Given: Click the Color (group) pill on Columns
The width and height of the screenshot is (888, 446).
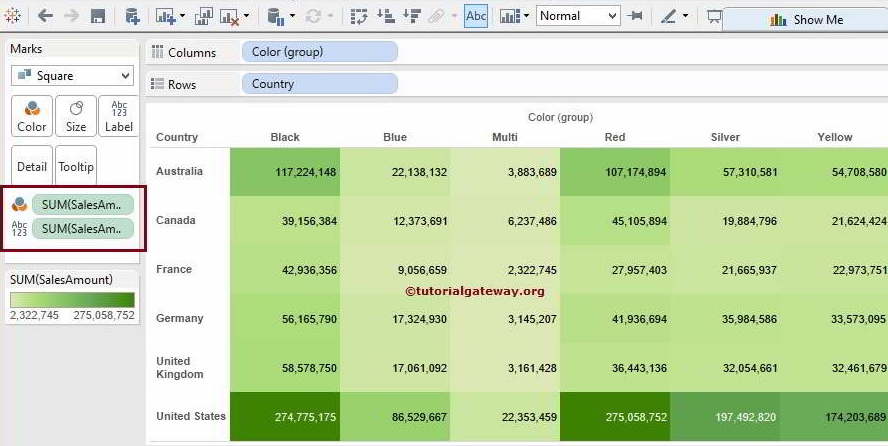Looking at the screenshot, I should click(320, 52).
